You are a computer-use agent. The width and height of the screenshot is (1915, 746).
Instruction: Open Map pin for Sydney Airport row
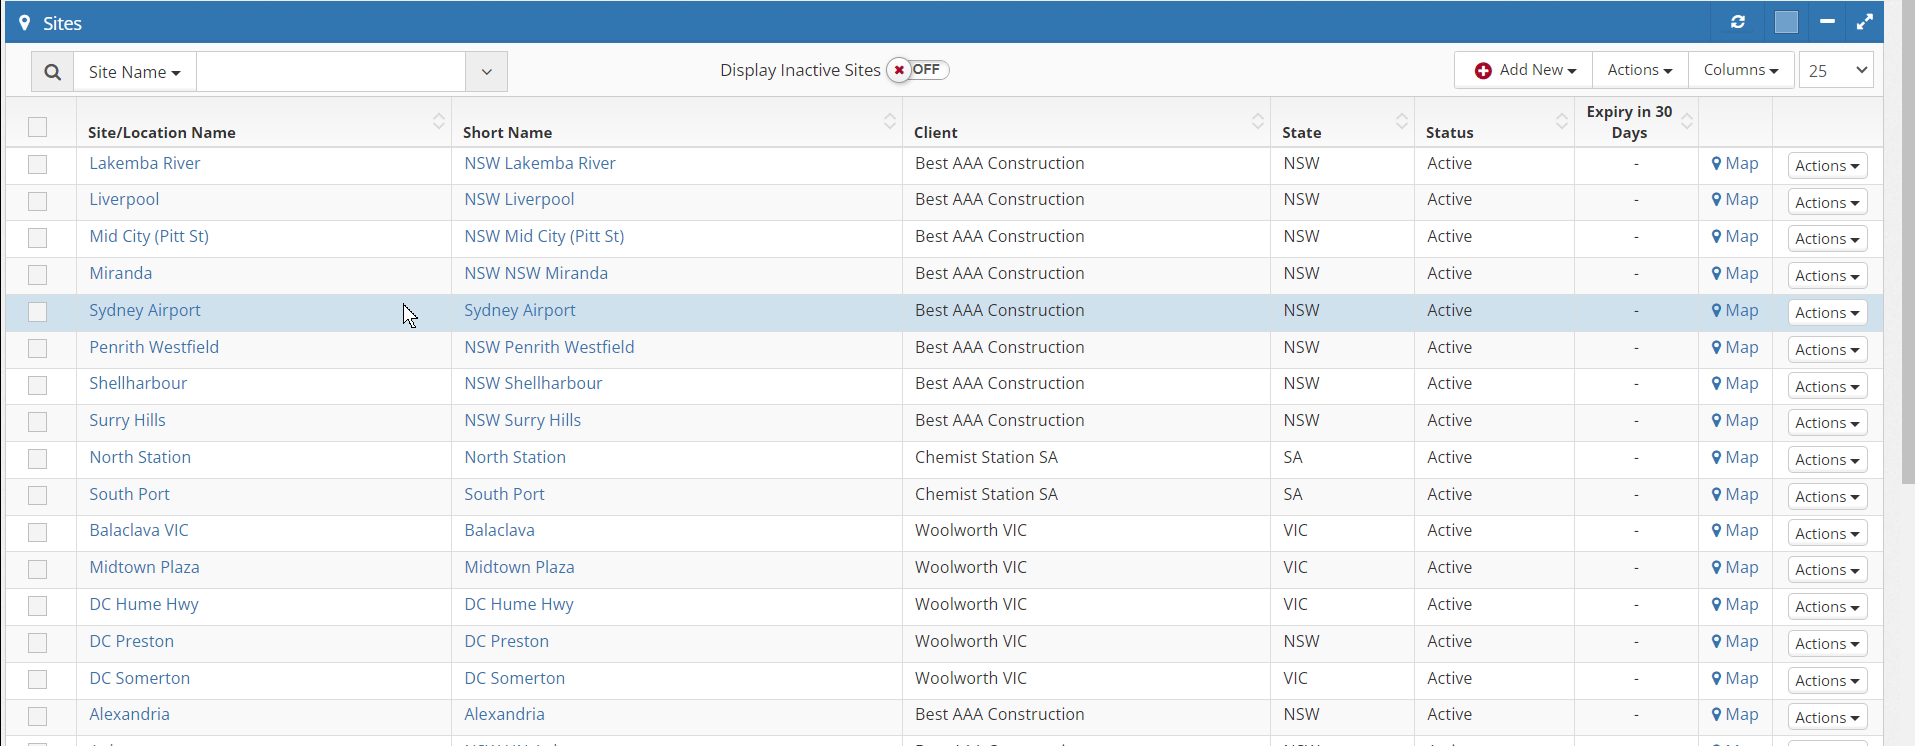[x=1735, y=311]
